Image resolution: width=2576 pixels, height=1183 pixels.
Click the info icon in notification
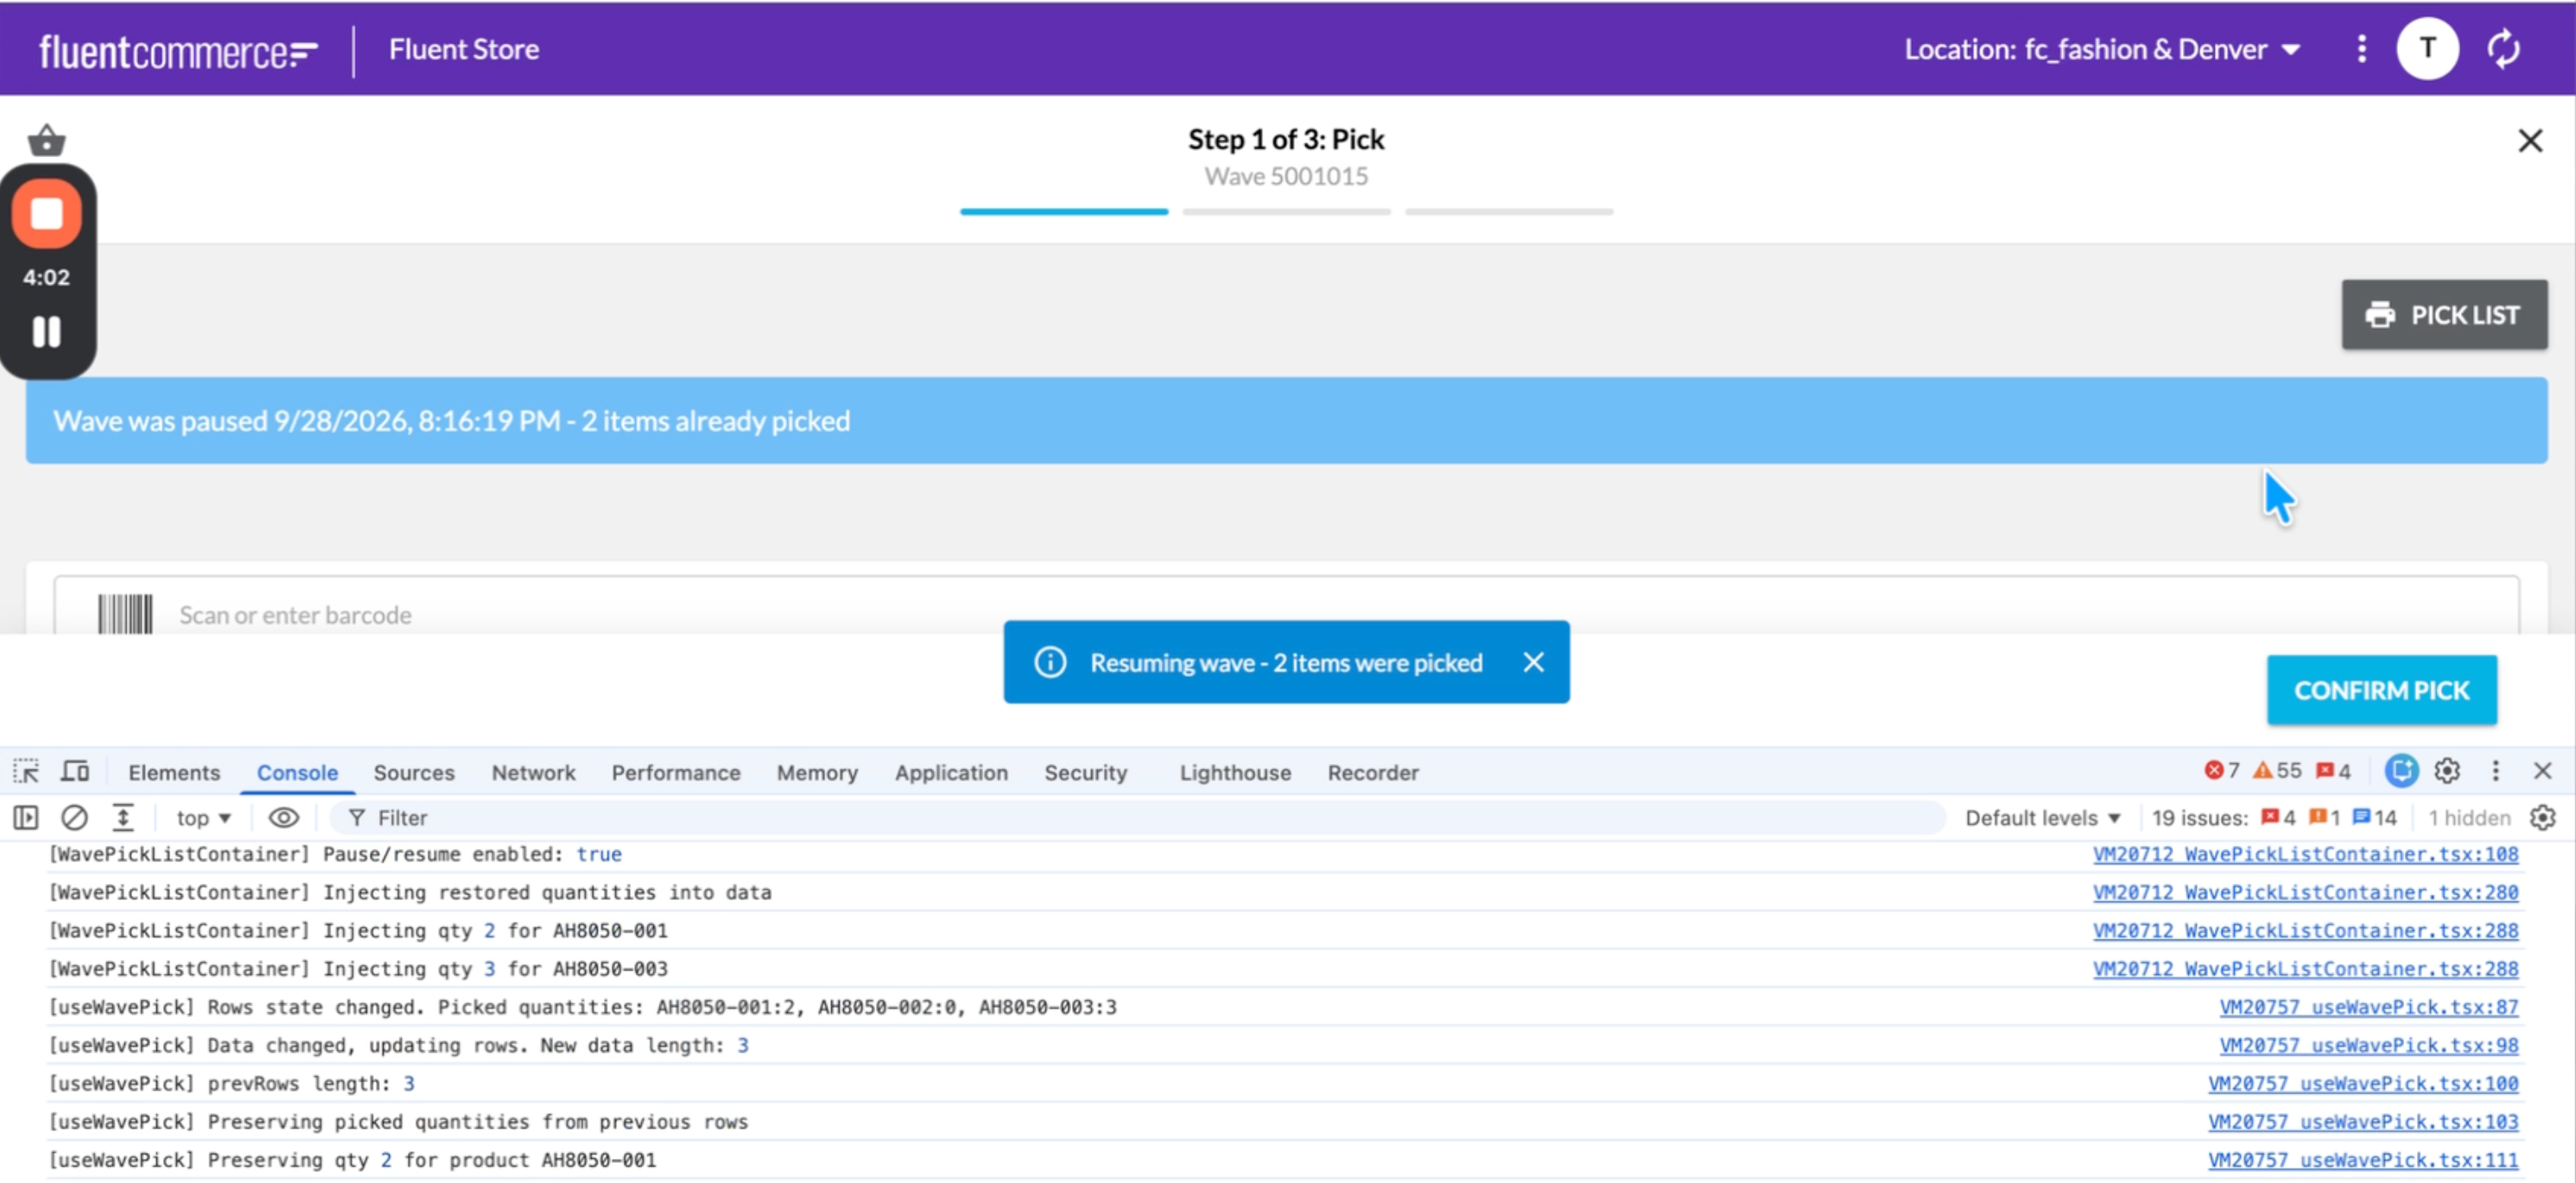[x=1049, y=662]
